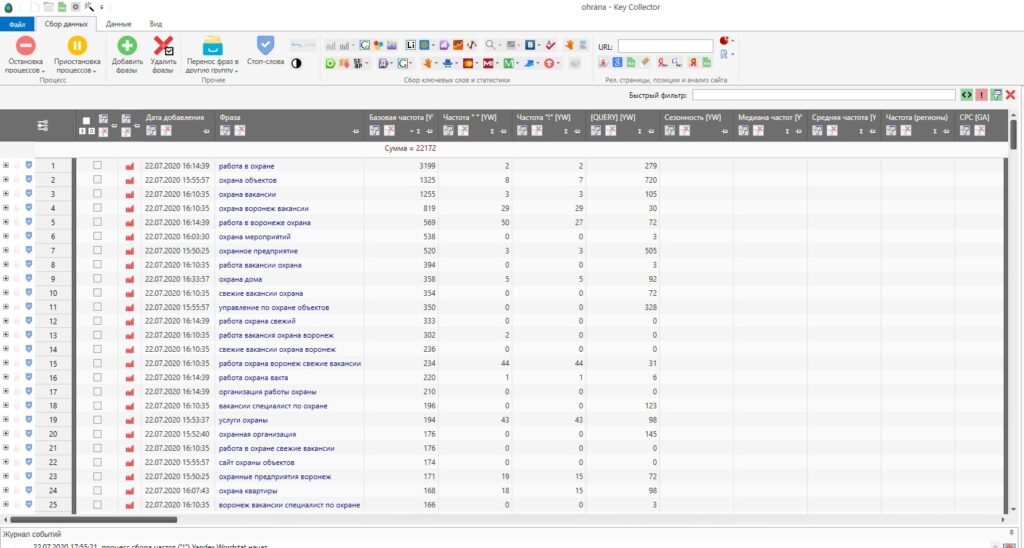Click the Удалить фразы red cross icon
Viewport: 1024px width, 548px height.
point(163,46)
